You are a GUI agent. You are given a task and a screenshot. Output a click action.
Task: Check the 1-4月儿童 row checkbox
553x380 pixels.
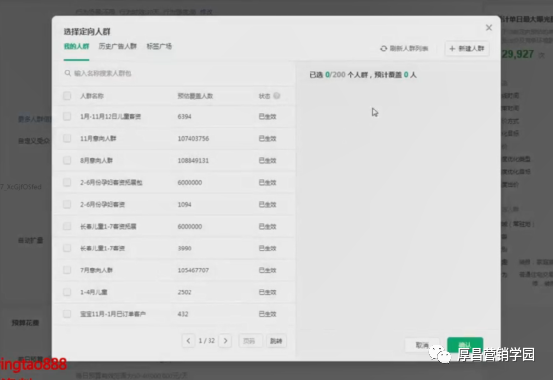[67, 292]
